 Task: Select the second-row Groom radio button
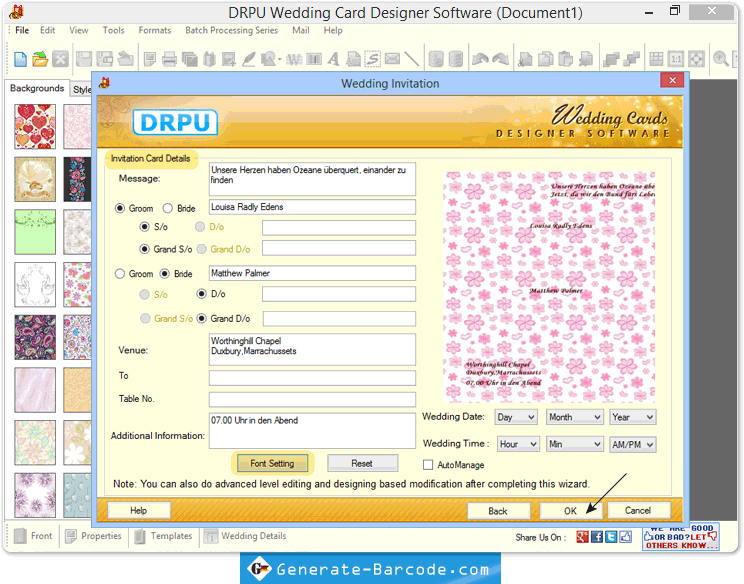point(120,274)
